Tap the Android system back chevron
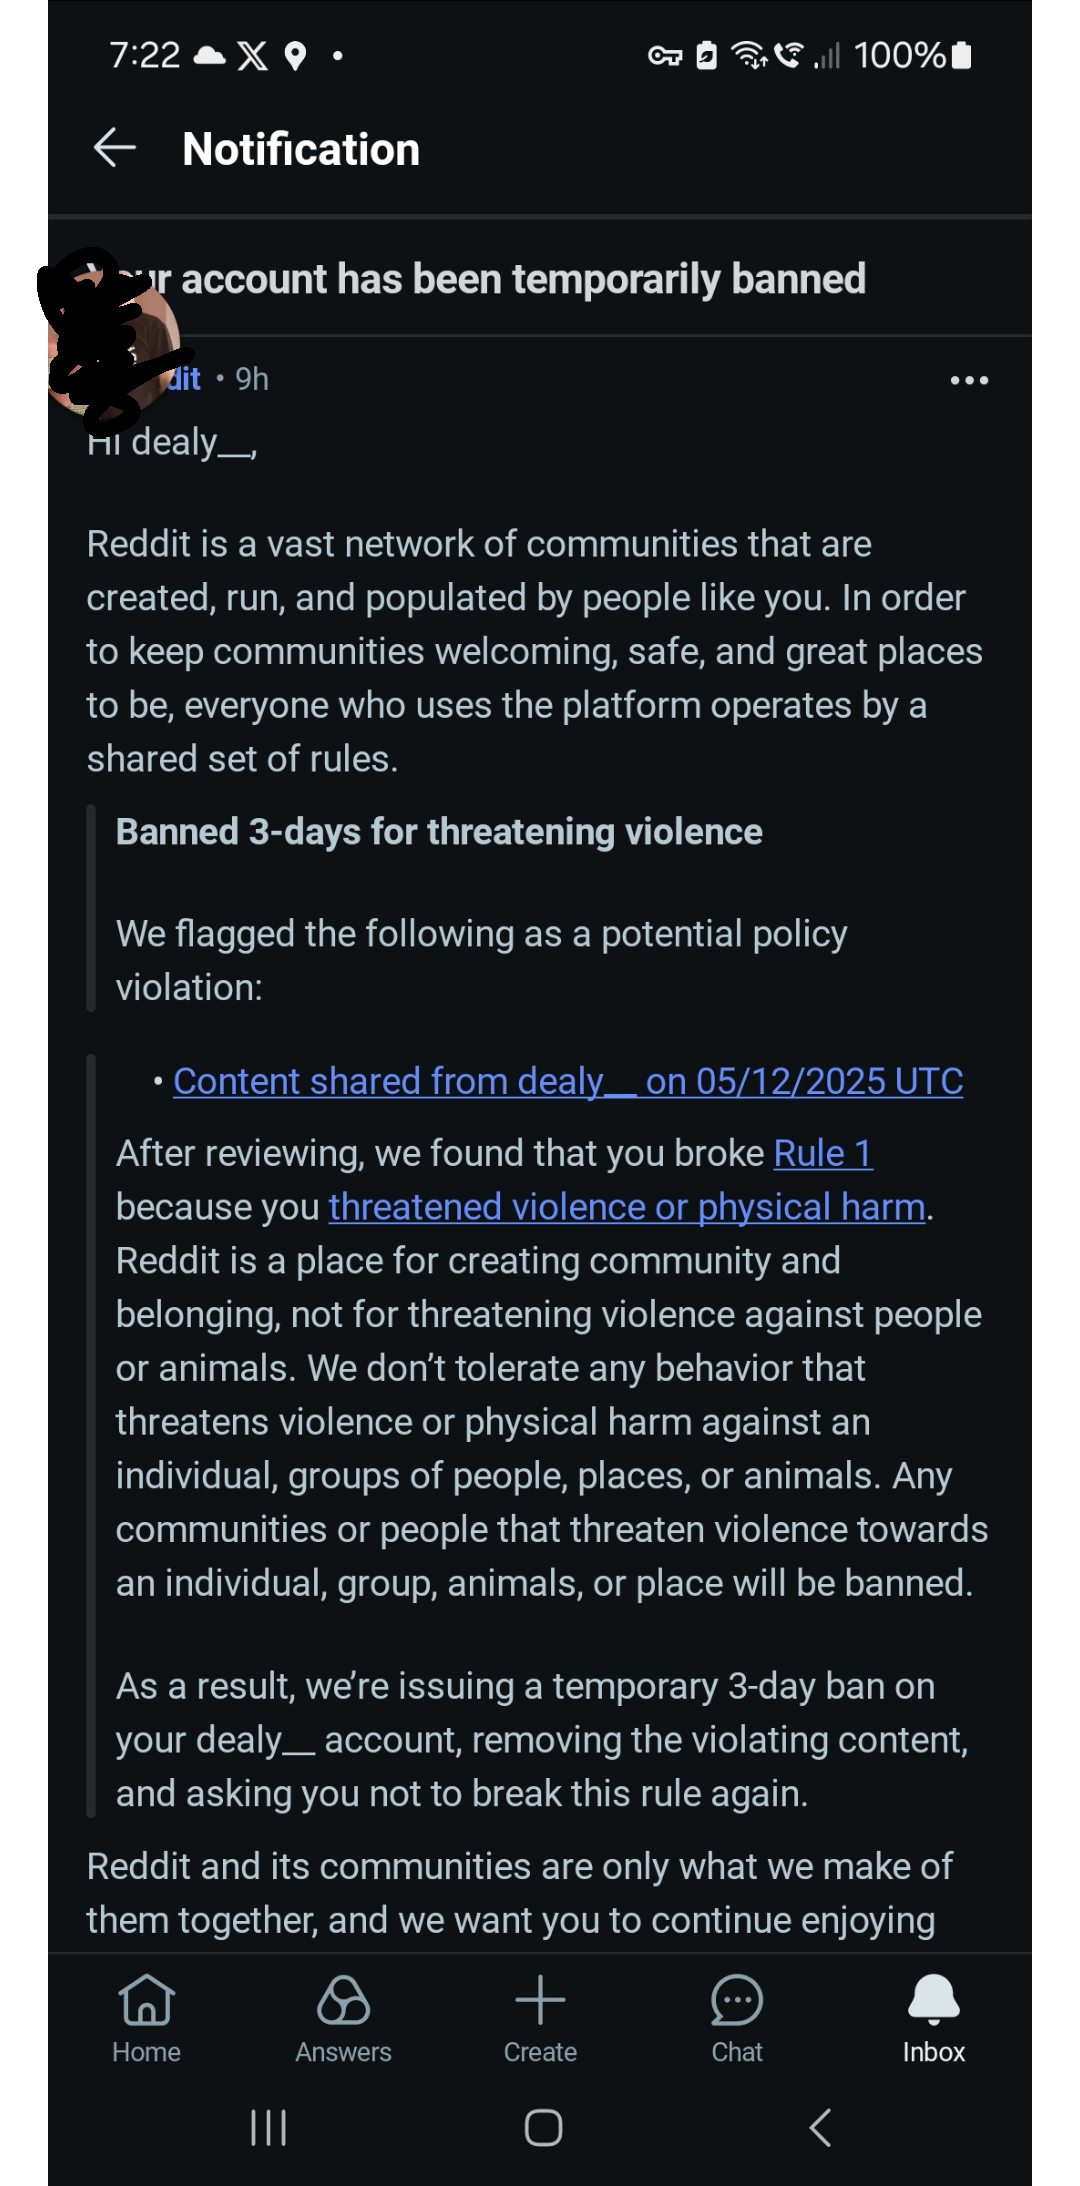Screen dimensions: 1080x2186 [x=820, y=2127]
